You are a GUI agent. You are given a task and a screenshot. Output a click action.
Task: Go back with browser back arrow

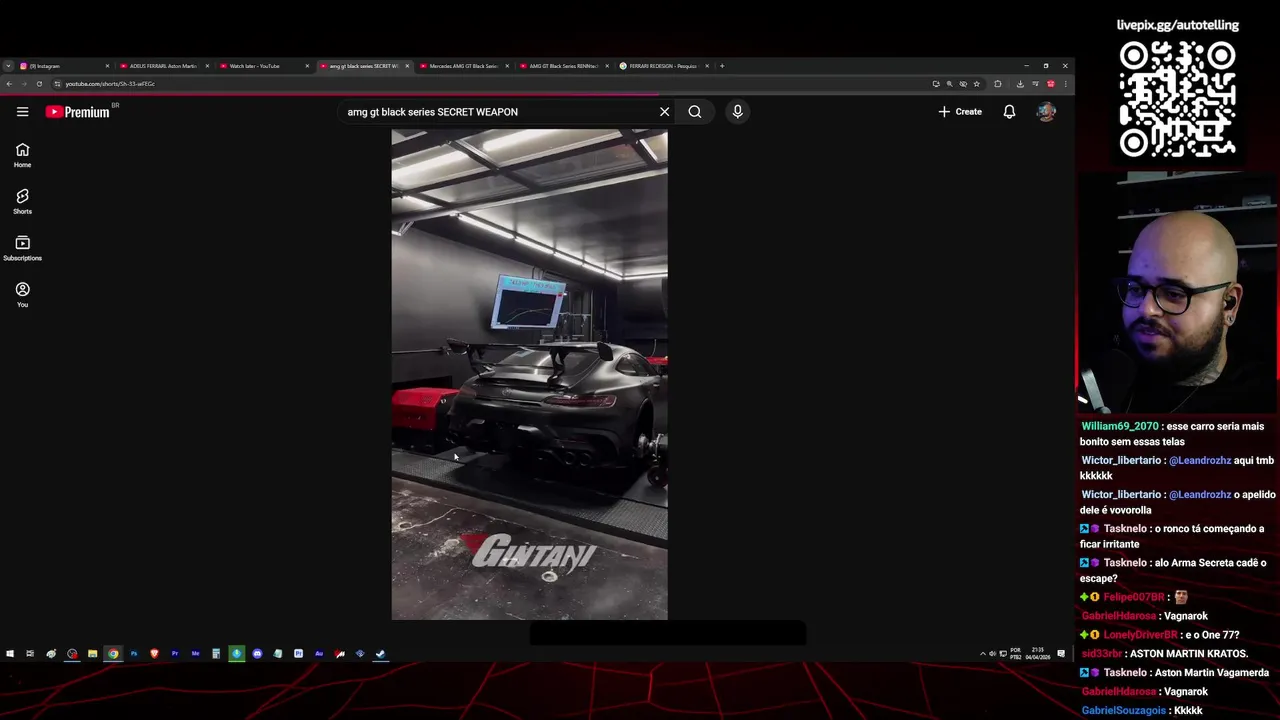click(x=9, y=84)
